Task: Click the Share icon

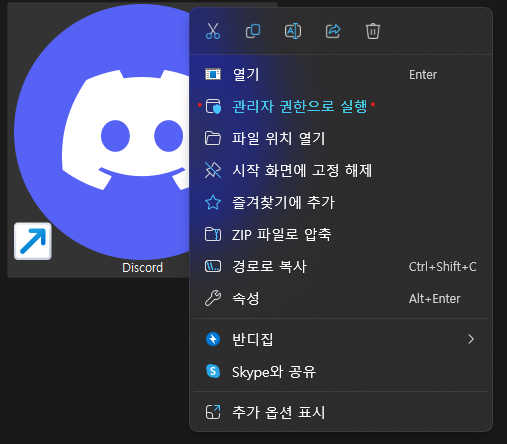Action: point(333,31)
